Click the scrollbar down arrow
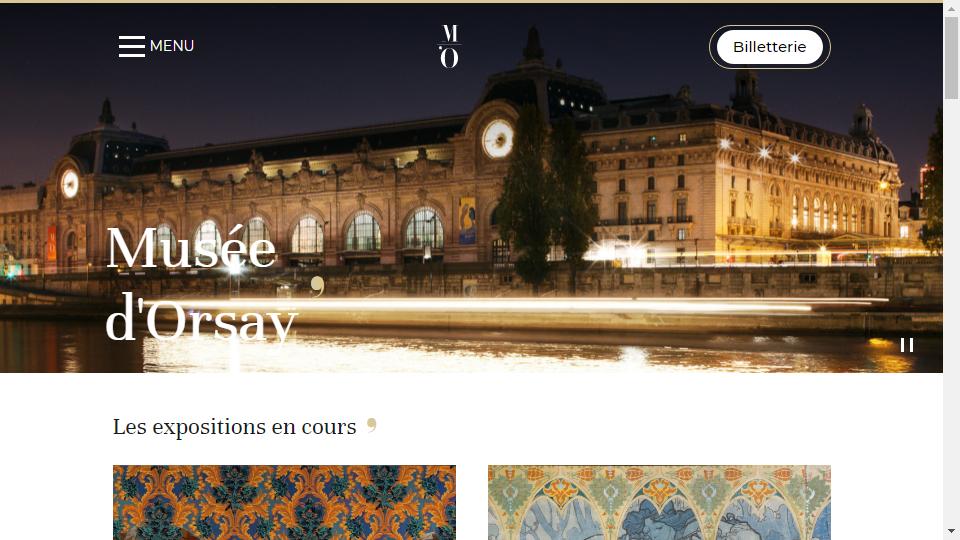960x540 pixels. [x=951, y=531]
